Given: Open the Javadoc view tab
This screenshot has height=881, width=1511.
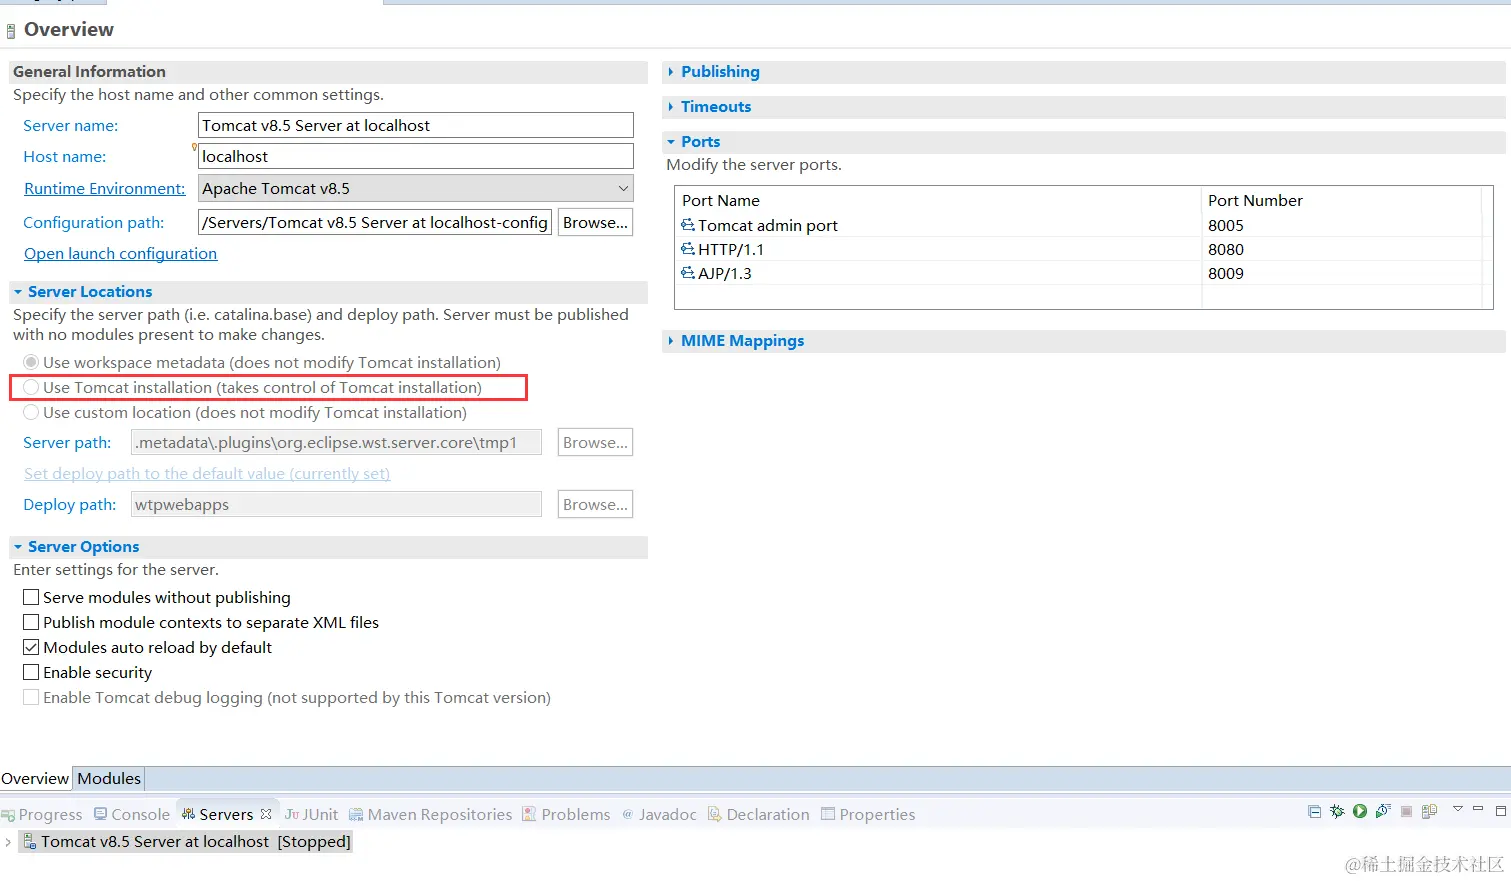Looking at the screenshot, I should coord(659,814).
